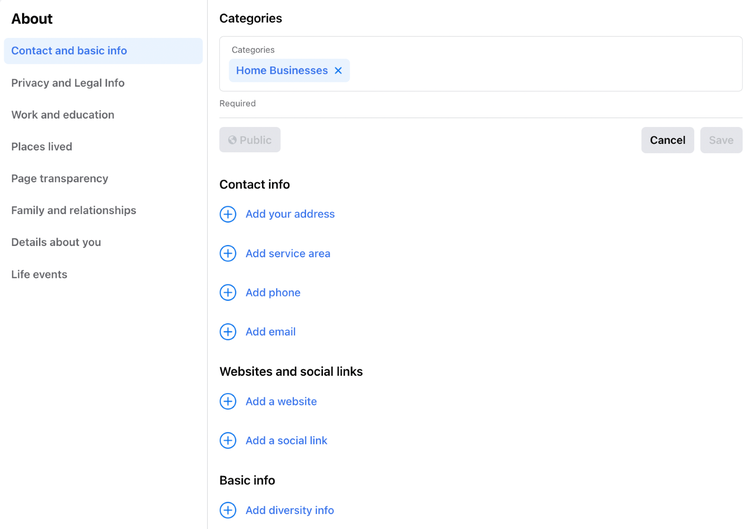Viewport: 750px width, 529px height.
Task: Open the Add diversity info link
Action: click(290, 510)
